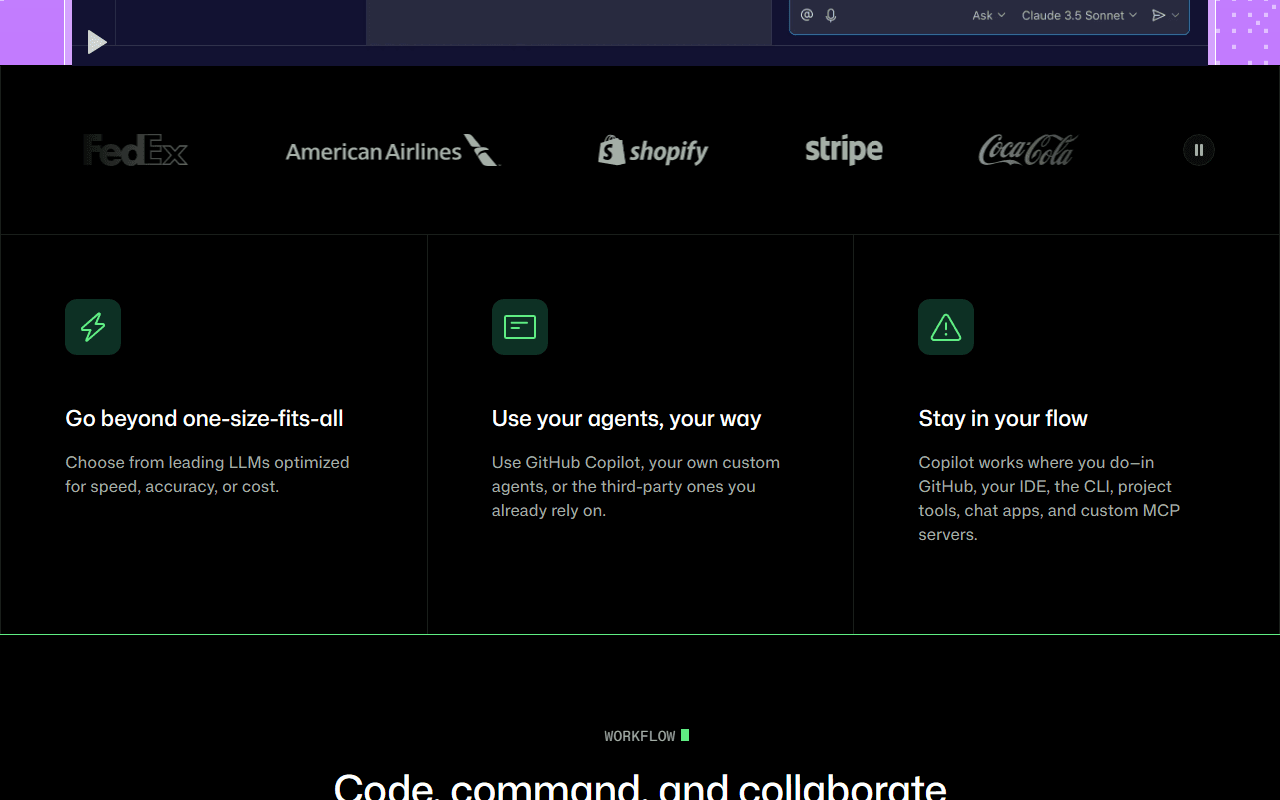Open the Ask mode dropdown
Screen dimensions: 1280x800
click(x=989, y=15)
